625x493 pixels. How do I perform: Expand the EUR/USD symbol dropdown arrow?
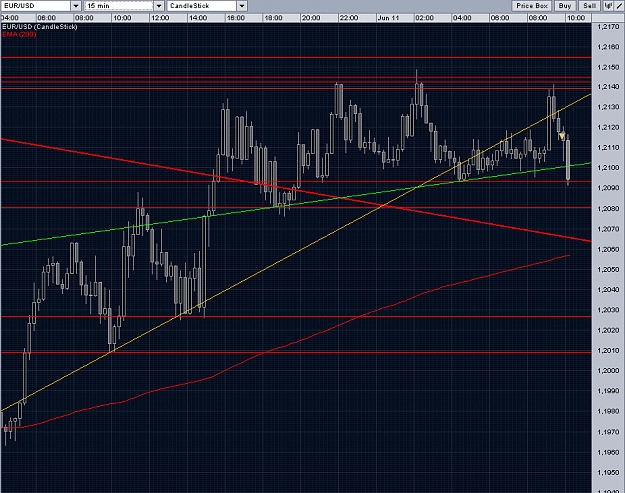tap(76, 6)
